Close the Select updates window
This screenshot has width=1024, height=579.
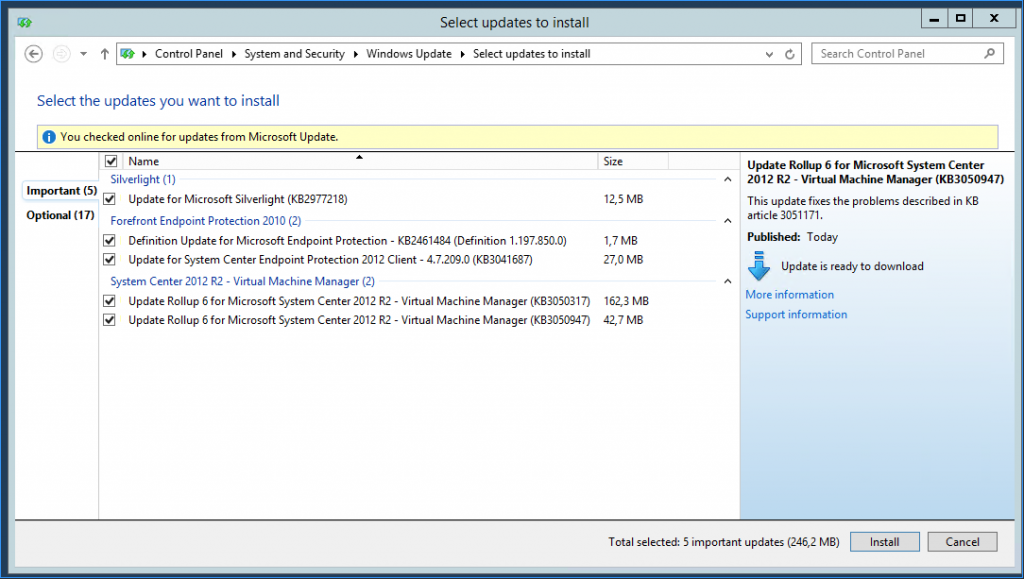[994, 19]
